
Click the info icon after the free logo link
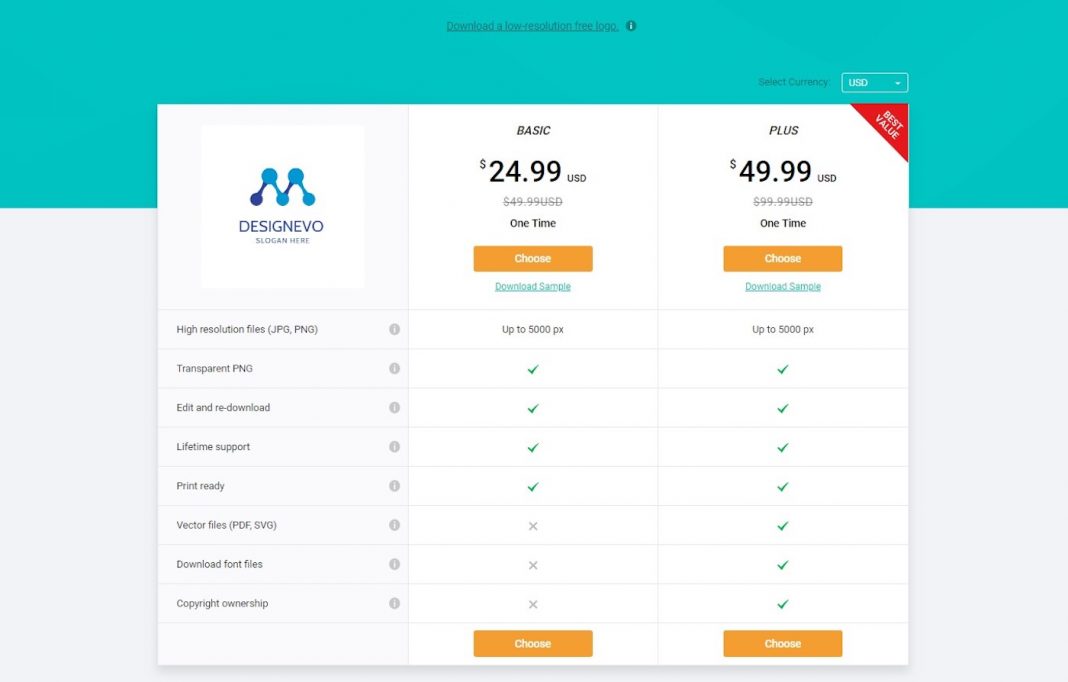coord(631,25)
